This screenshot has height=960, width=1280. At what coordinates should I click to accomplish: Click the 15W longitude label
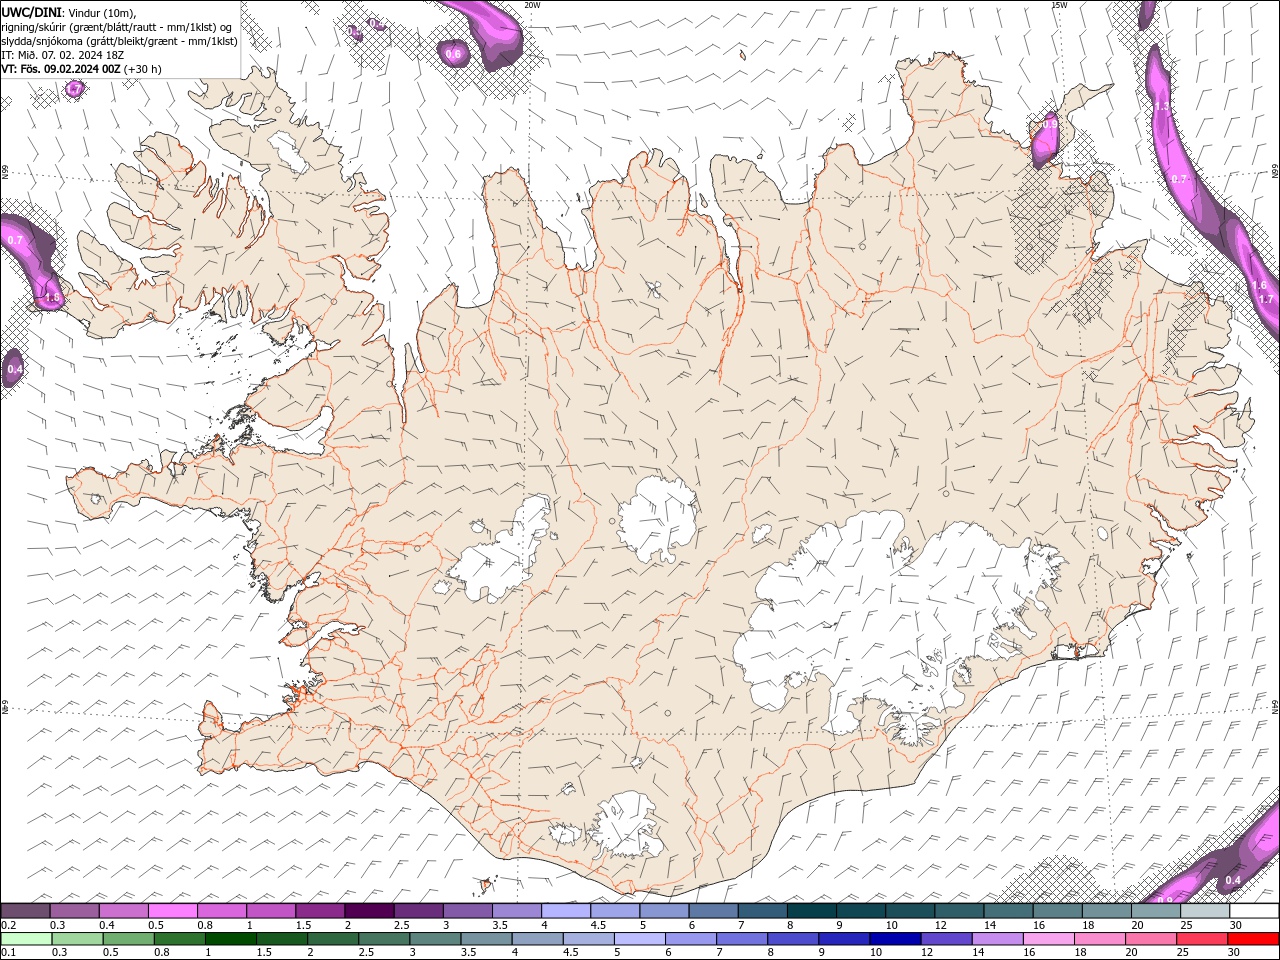1059,5
